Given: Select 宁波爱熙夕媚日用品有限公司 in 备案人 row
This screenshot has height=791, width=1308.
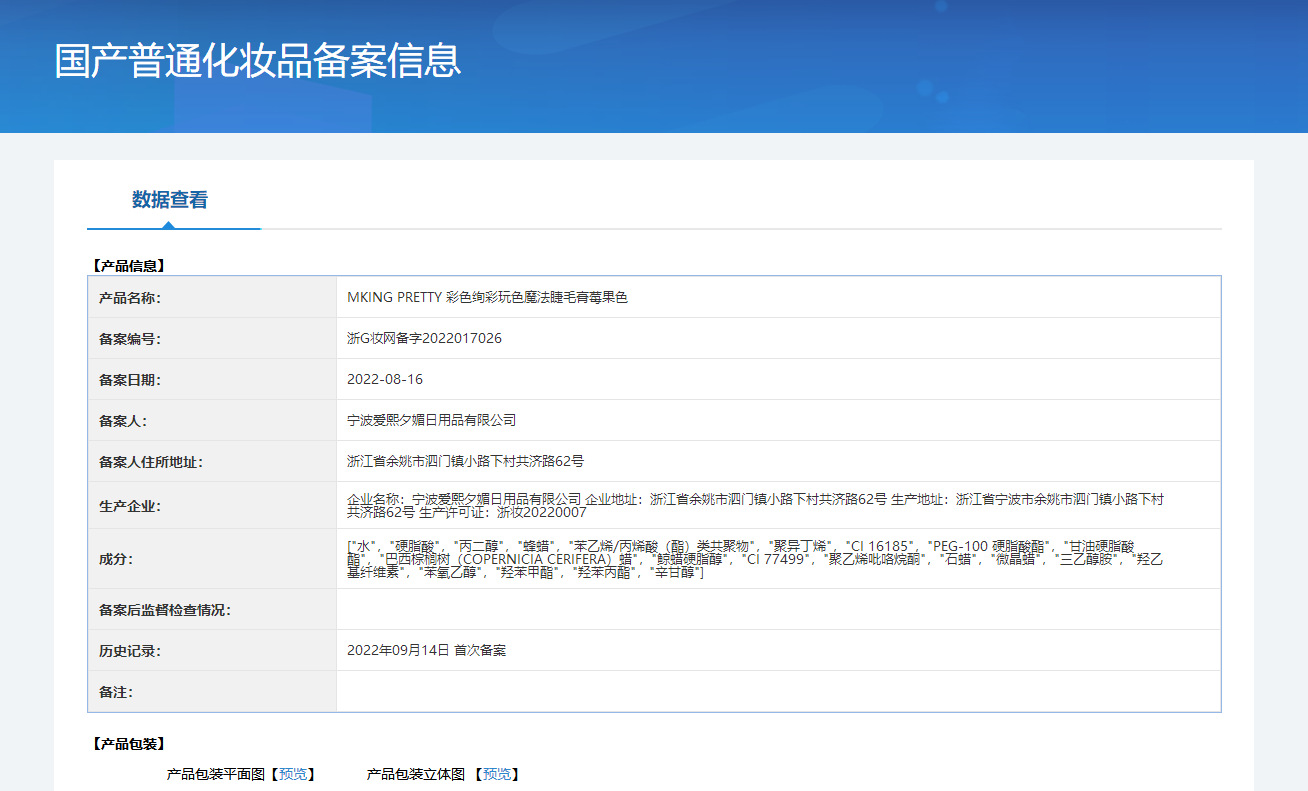Looking at the screenshot, I should (431, 420).
